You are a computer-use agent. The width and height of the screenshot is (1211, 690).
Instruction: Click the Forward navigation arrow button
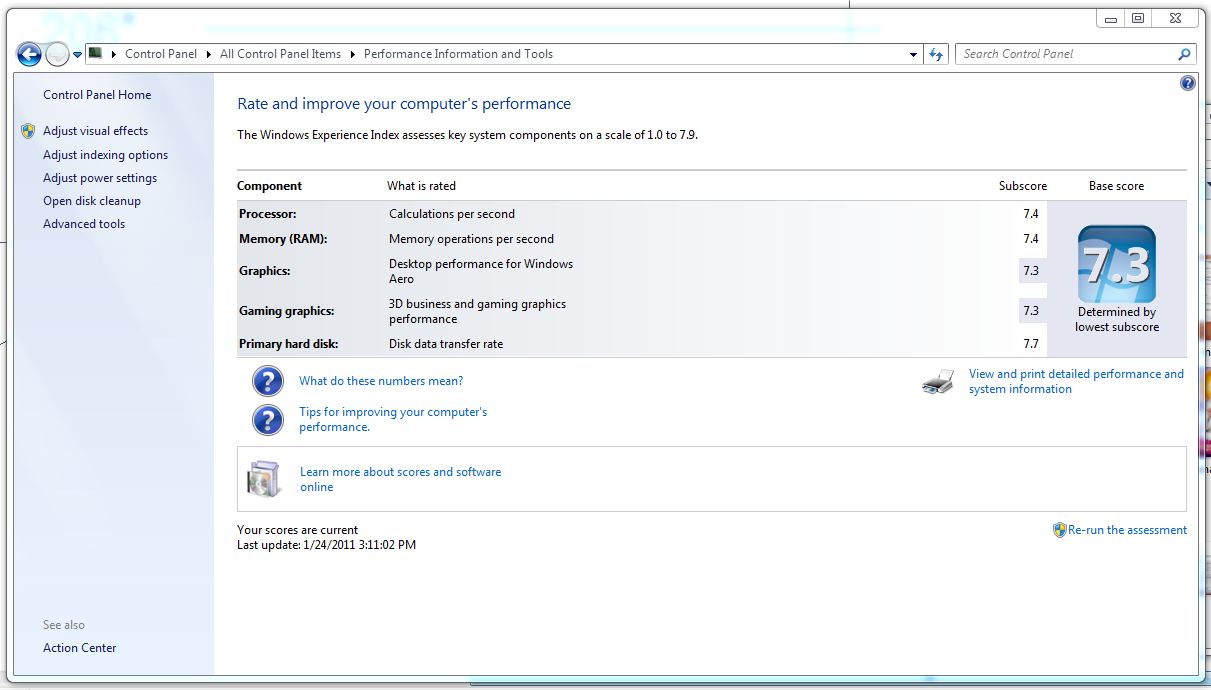coord(57,55)
